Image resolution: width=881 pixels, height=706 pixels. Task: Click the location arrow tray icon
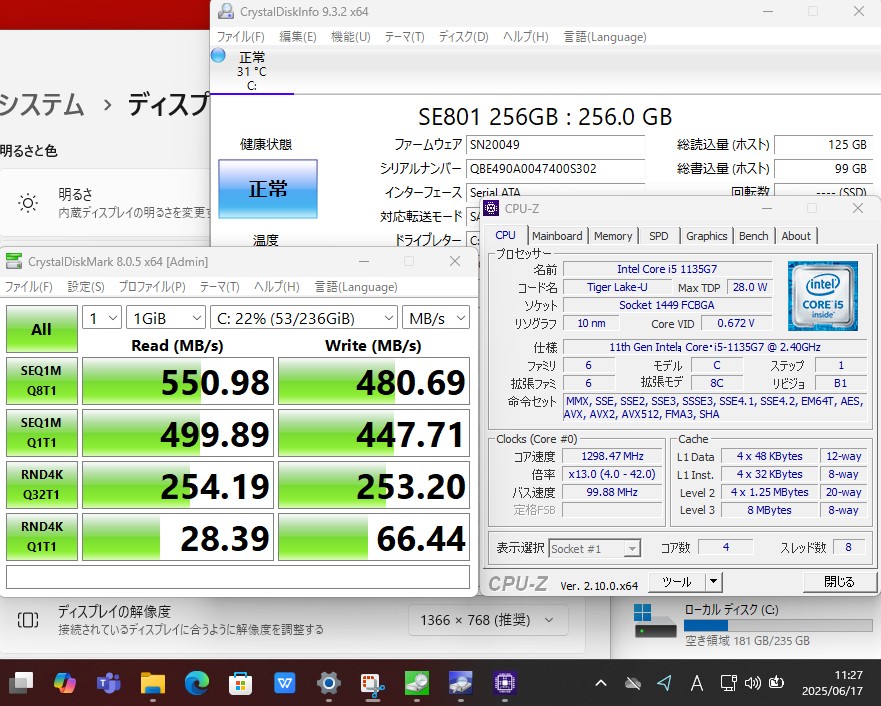(x=665, y=682)
